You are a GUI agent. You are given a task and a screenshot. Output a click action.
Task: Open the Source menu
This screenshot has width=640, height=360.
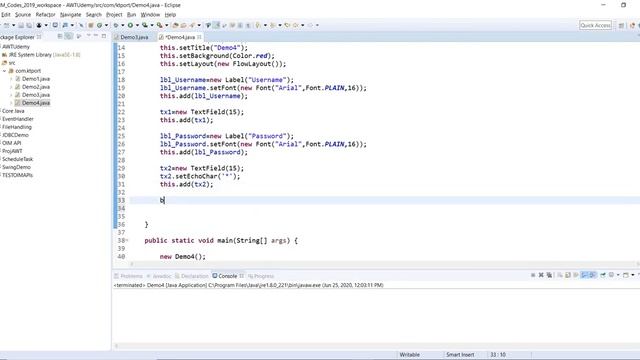(23, 14)
